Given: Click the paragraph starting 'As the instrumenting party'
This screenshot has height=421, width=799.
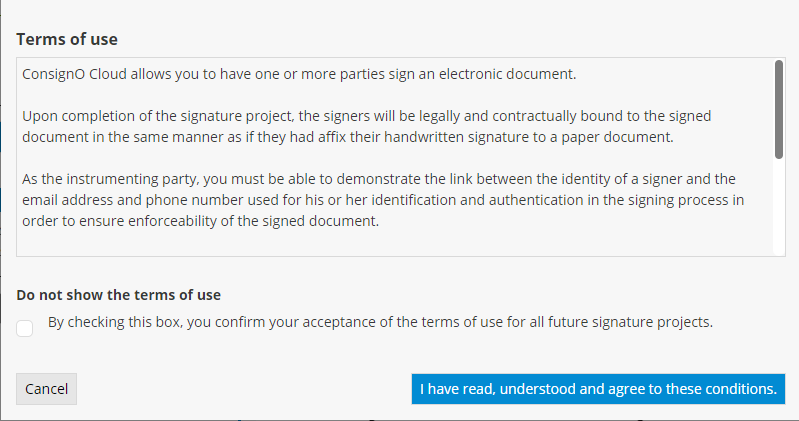Looking at the screenshot, I should point(378,200).
